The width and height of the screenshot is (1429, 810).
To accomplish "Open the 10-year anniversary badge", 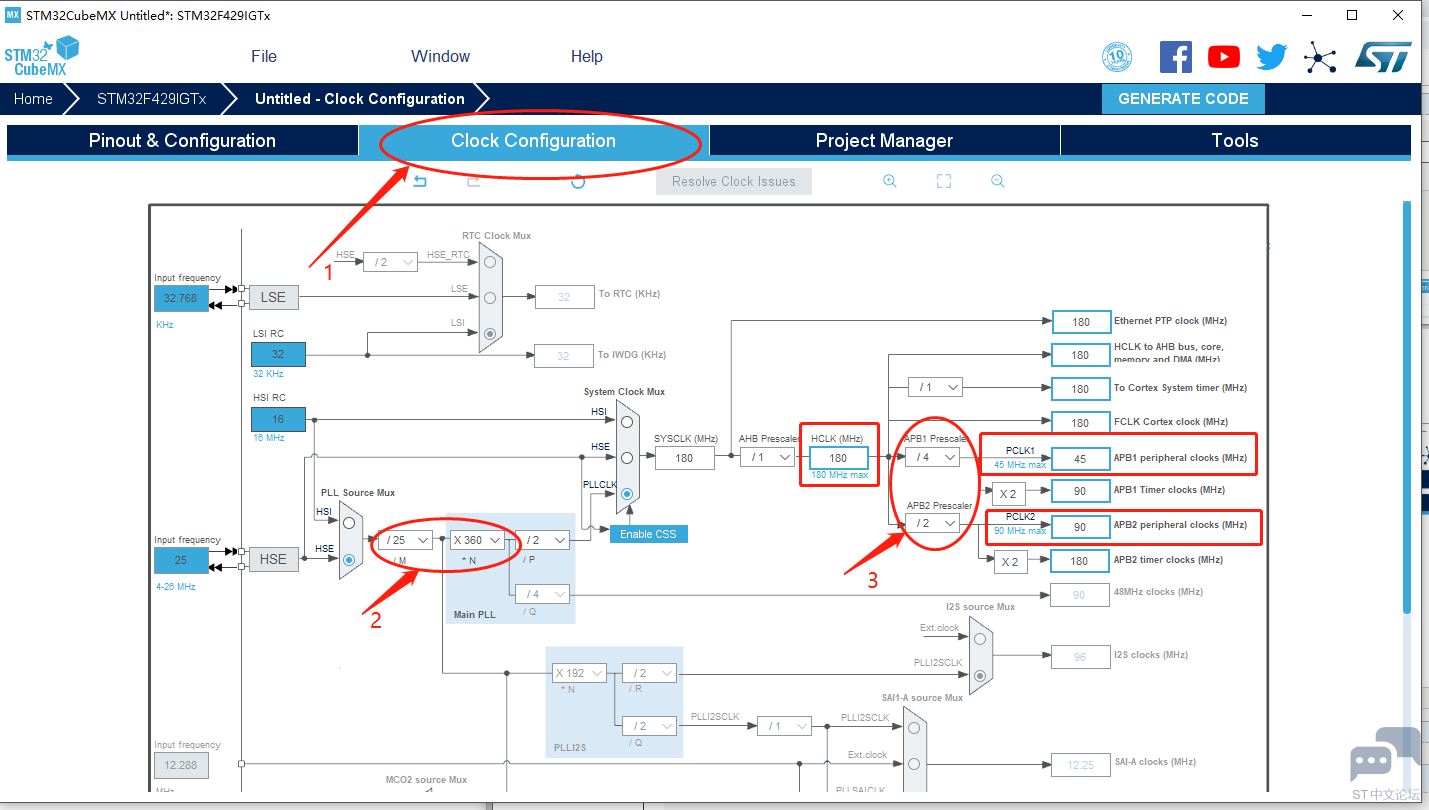I will pyautogui.click(x=1117, y=57).
